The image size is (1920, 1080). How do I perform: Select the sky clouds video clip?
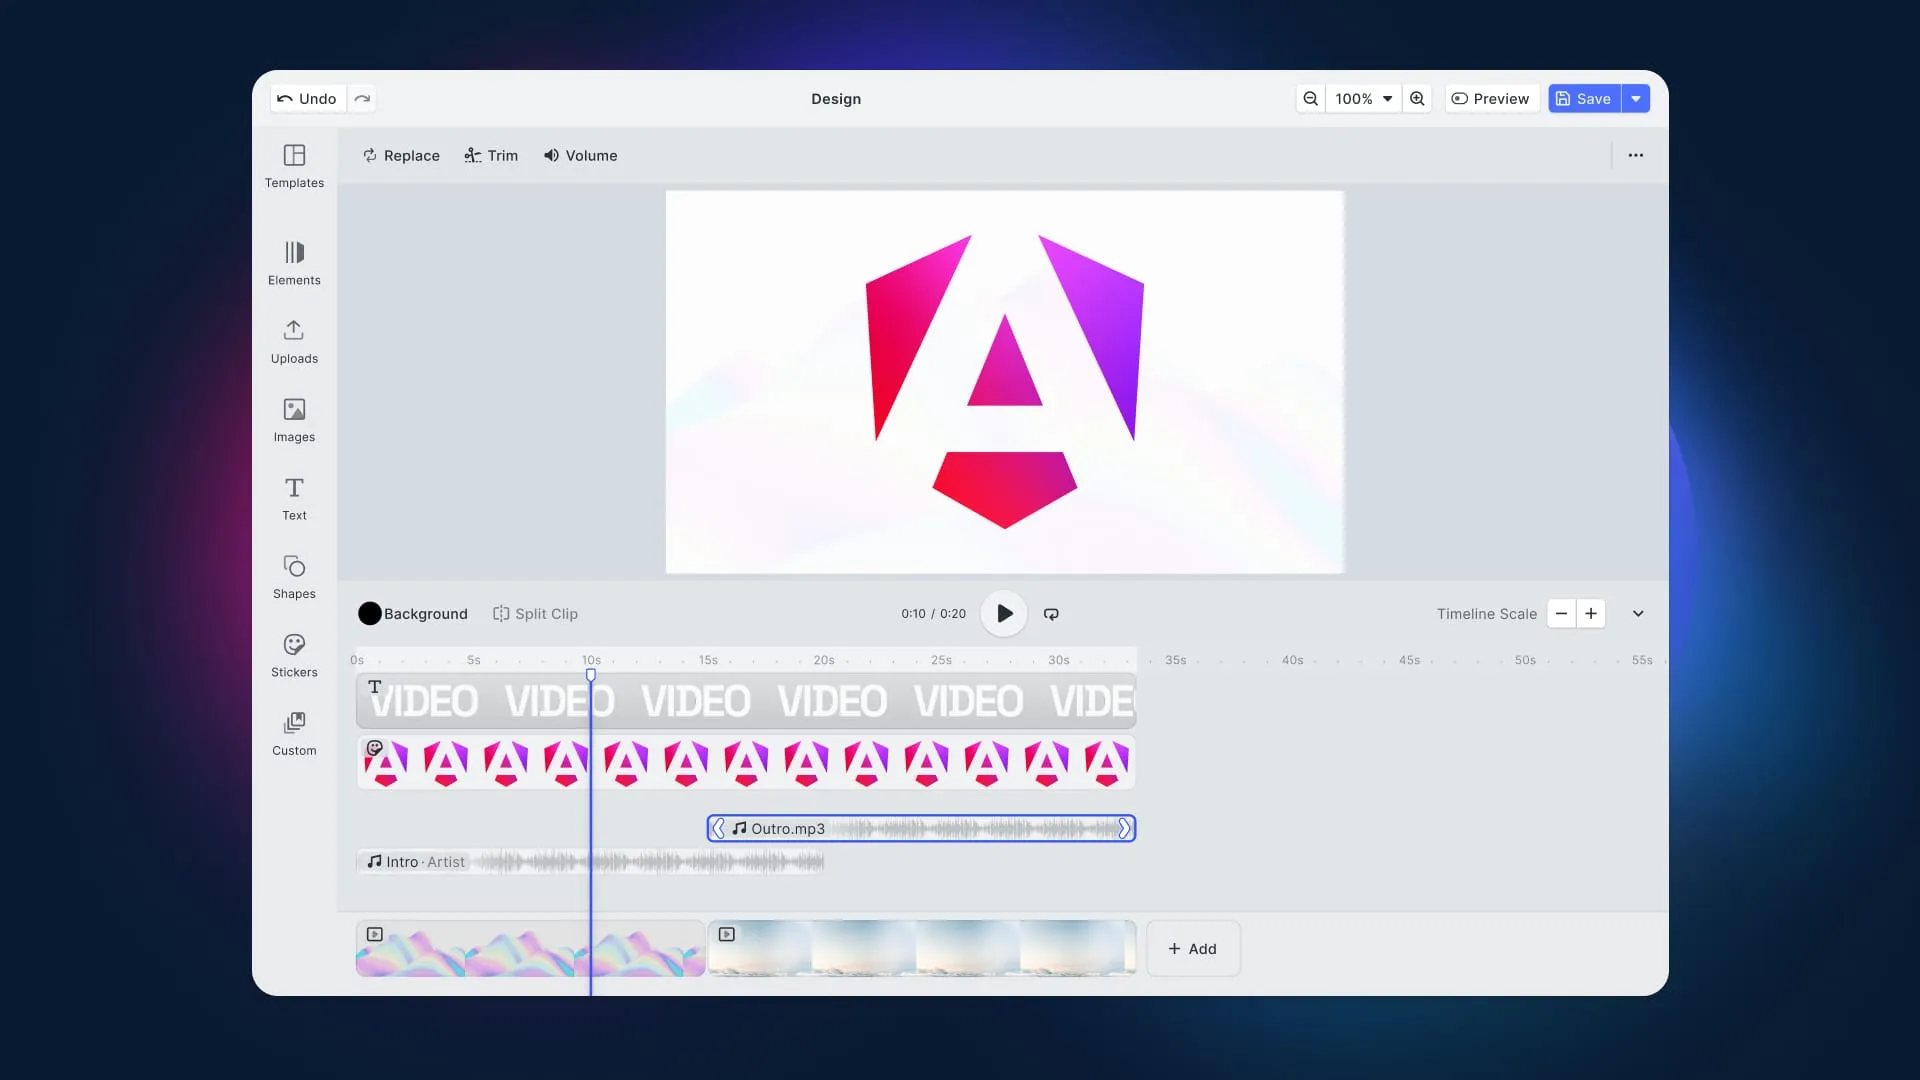(x=922, y=949)
